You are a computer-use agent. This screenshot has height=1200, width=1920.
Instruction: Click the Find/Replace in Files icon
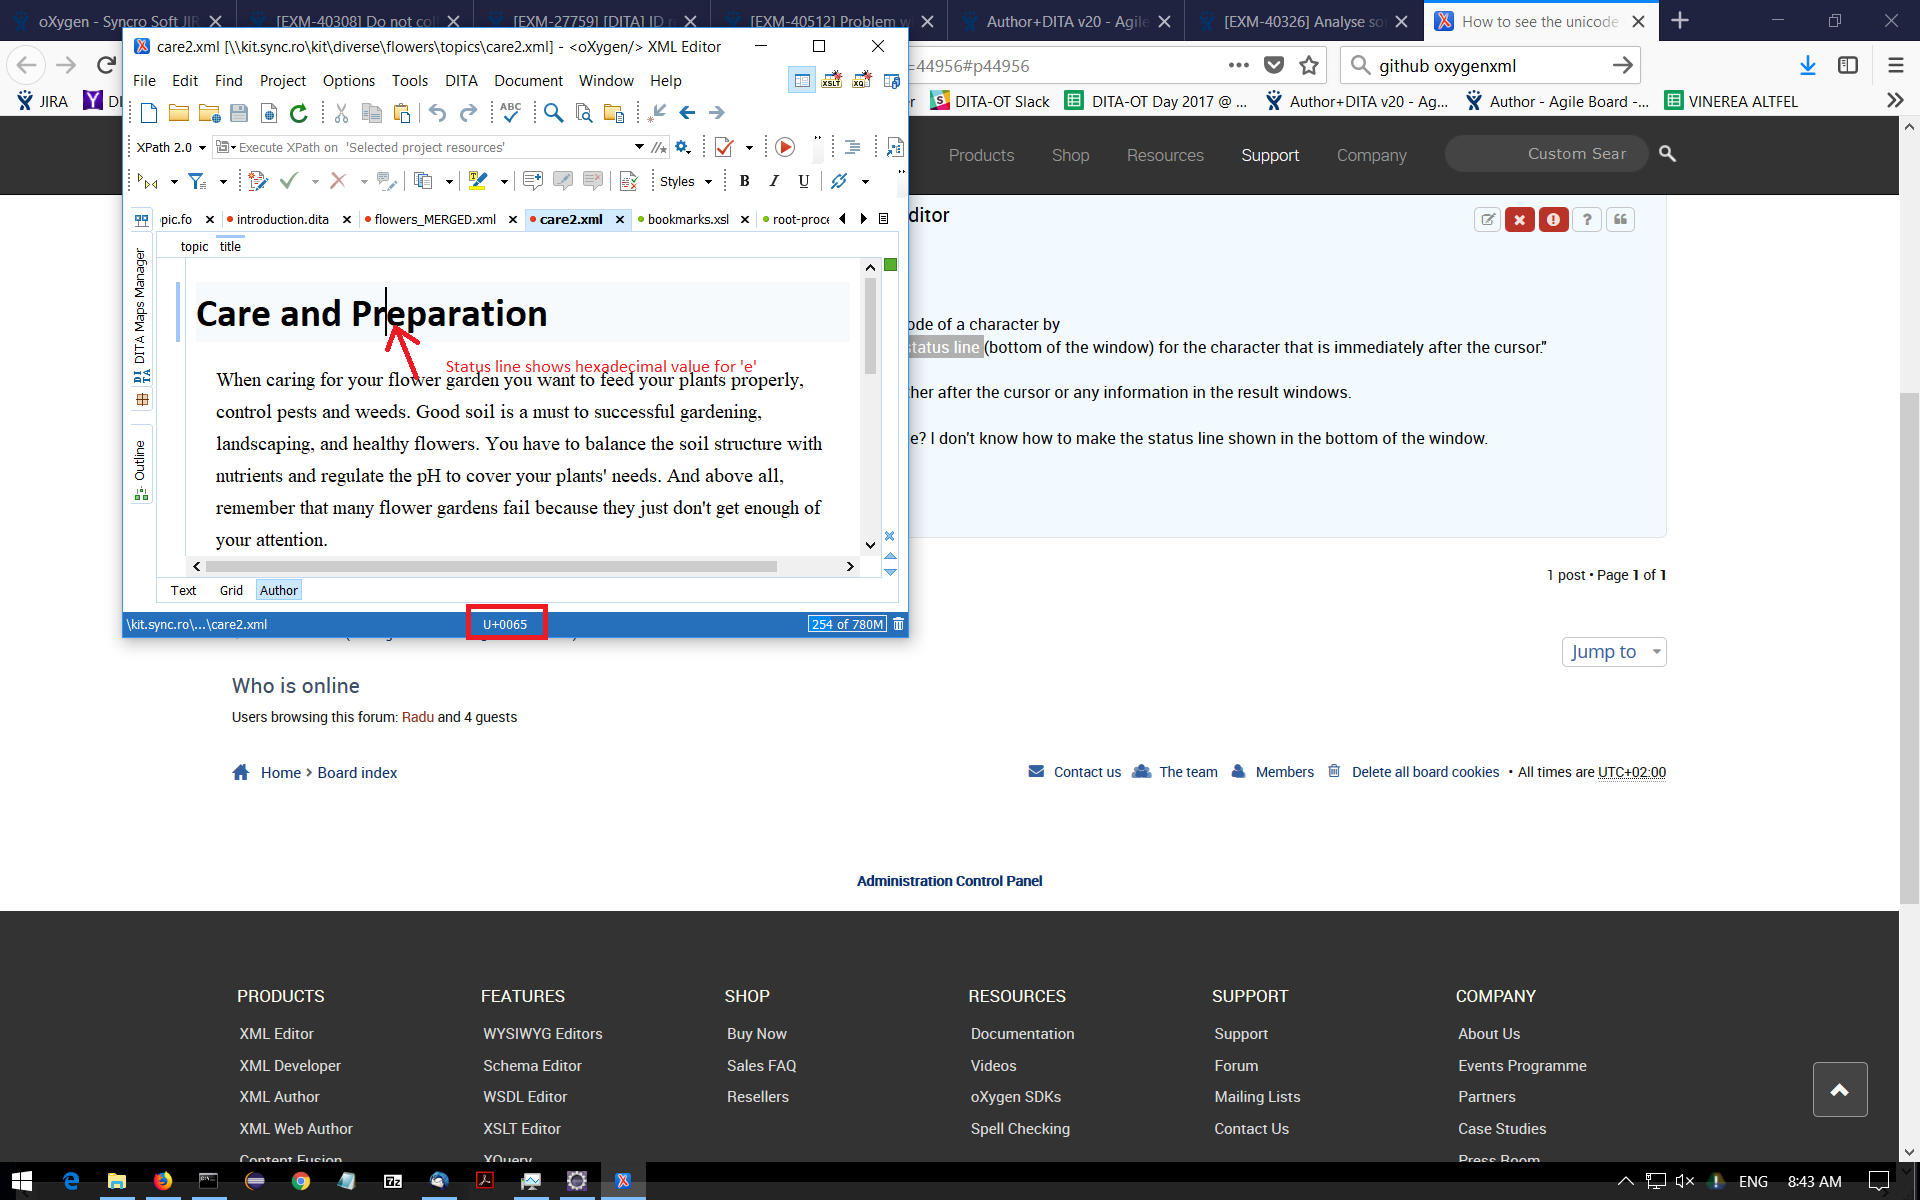click(x=584, y=113)
